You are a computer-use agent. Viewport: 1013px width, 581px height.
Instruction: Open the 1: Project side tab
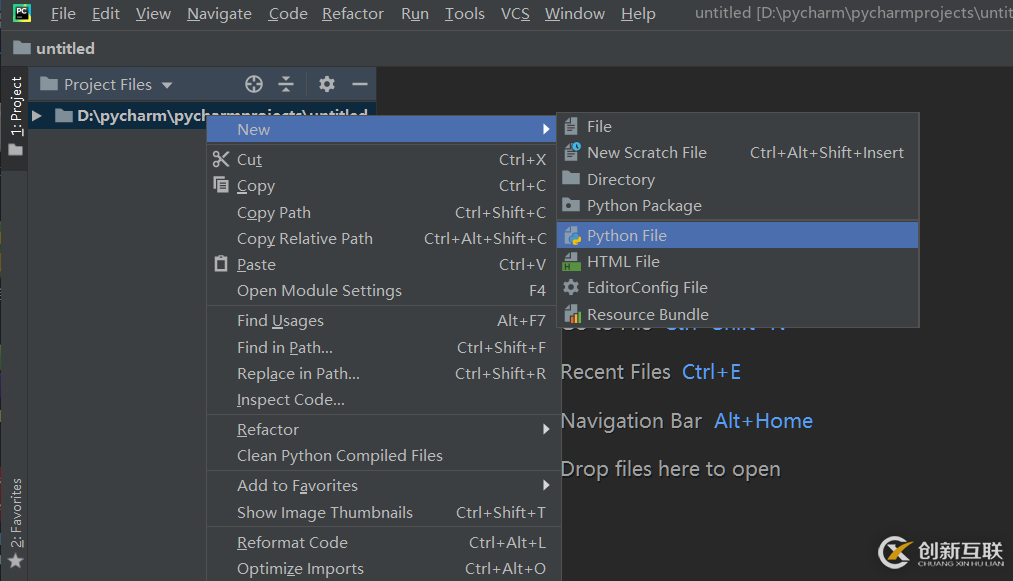(15, 108)
